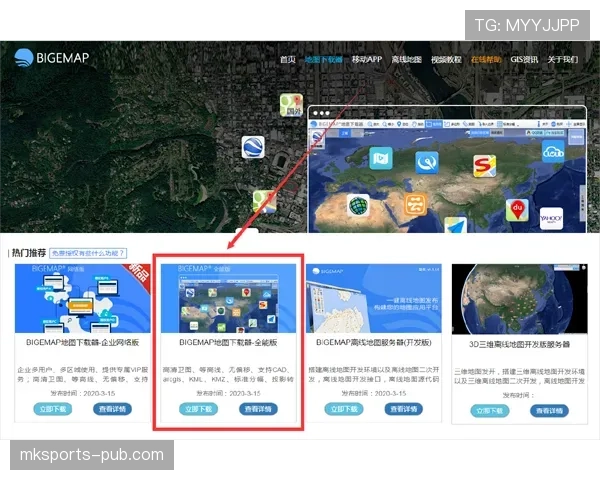
Task: Click the Yahoo map icon
Action: tap(551, 219)
